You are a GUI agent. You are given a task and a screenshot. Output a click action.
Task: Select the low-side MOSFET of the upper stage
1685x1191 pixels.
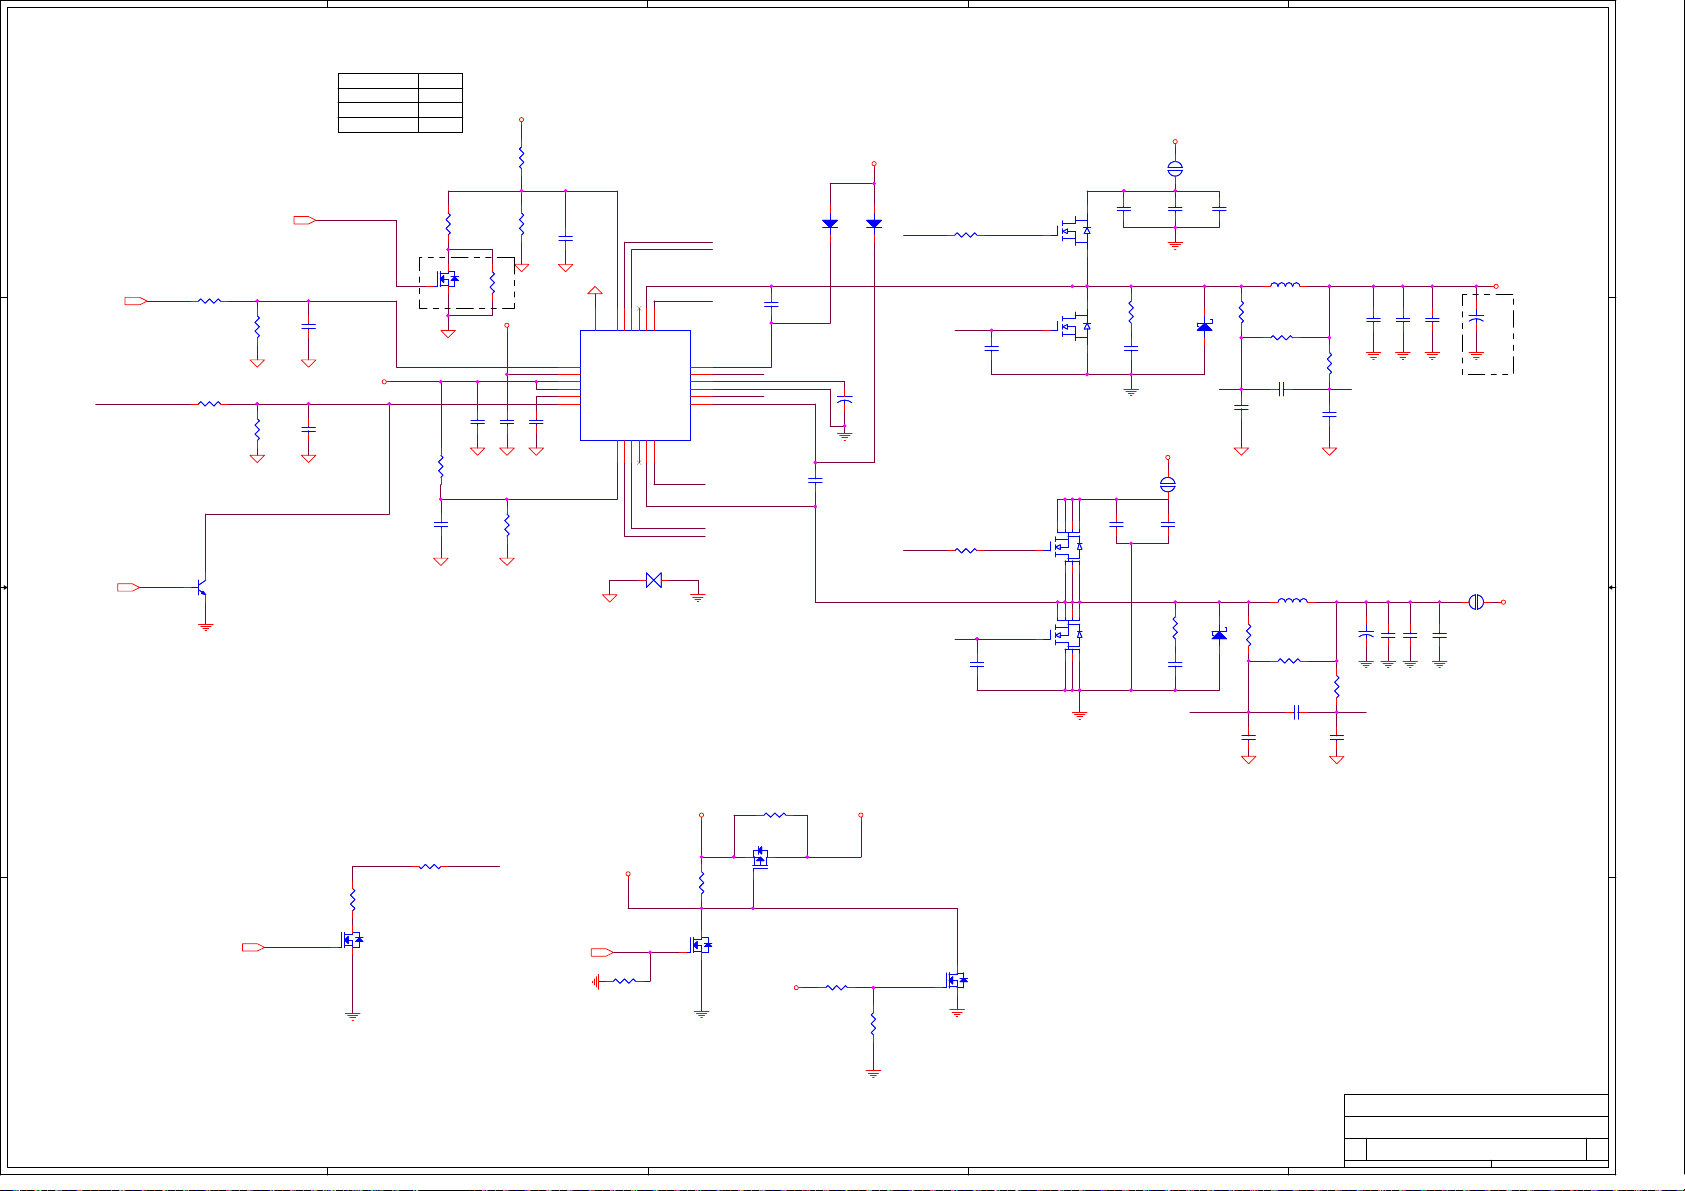1075,326
